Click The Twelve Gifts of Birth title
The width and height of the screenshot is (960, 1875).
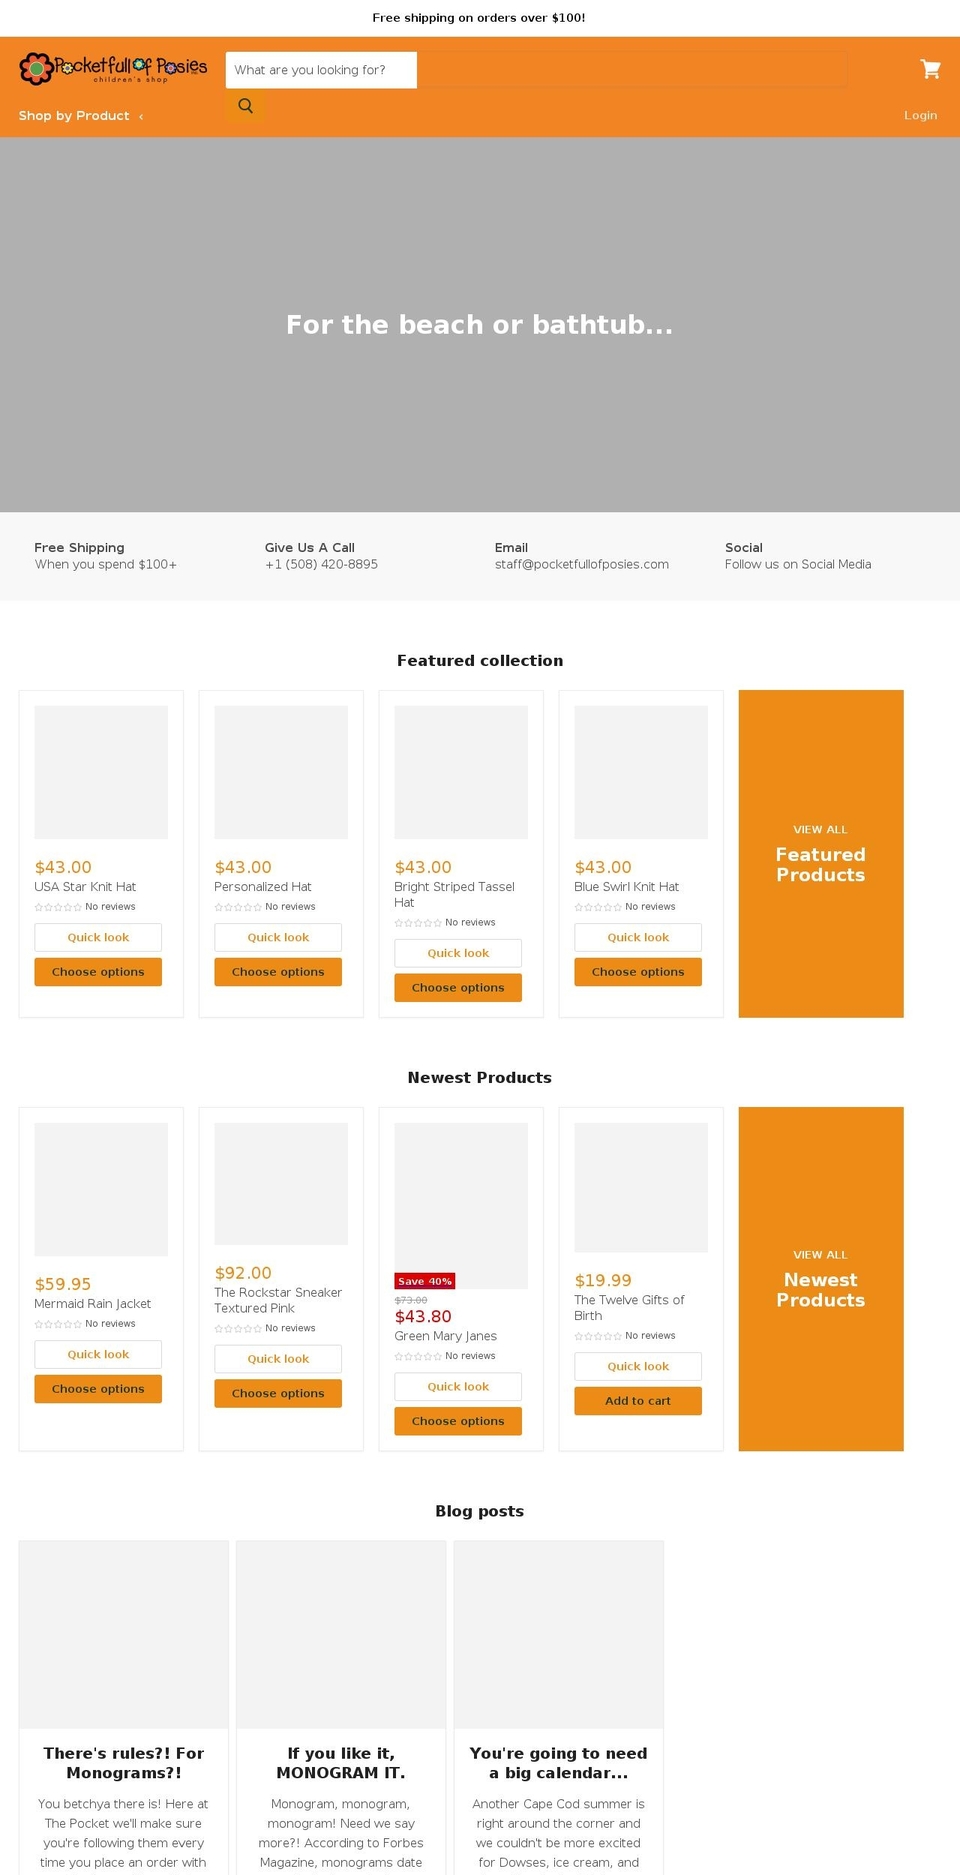[x=629, y=1308]
